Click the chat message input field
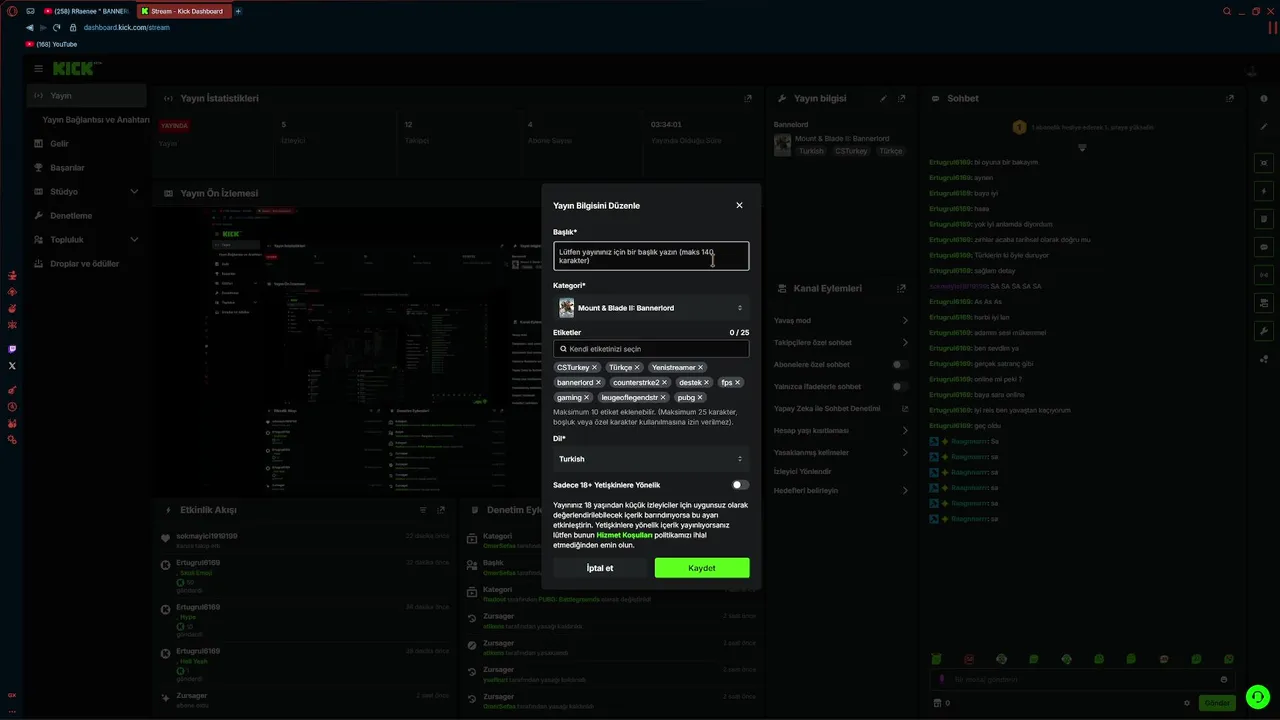1280x720 pixels. click(1084, 680)
